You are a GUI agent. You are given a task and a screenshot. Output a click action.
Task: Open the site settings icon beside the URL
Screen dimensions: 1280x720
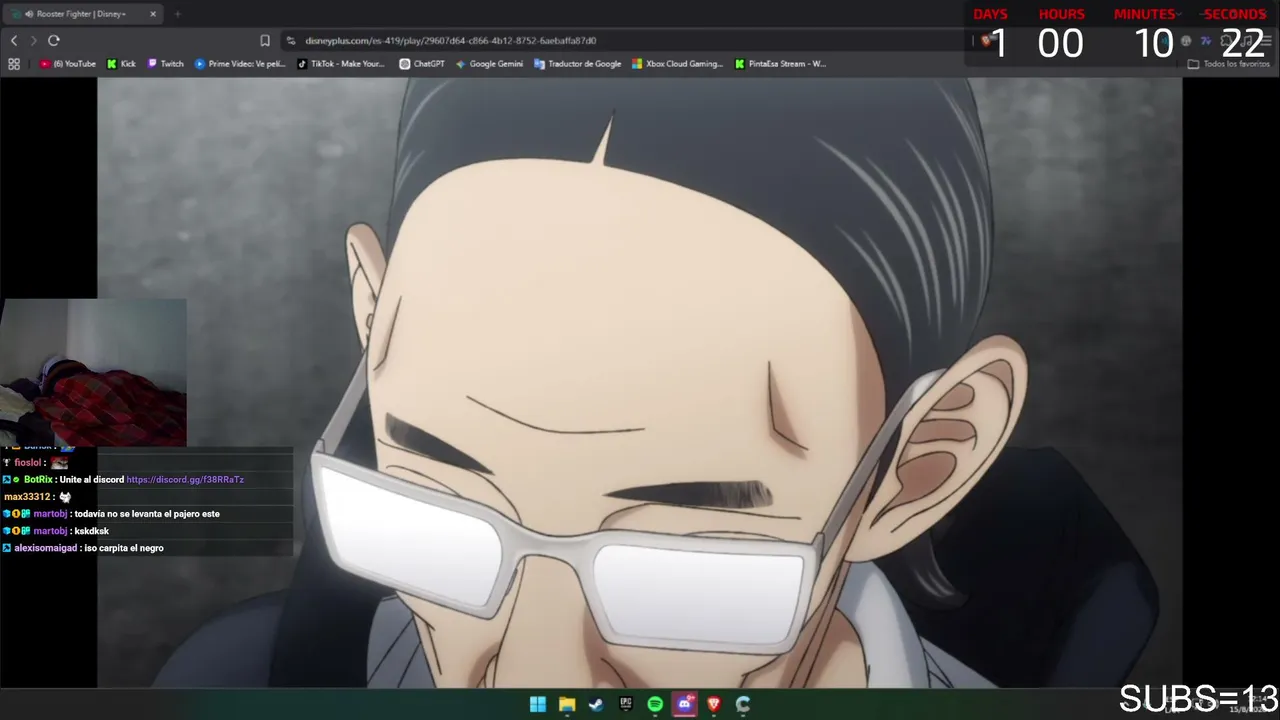click(x=291, y=41)
